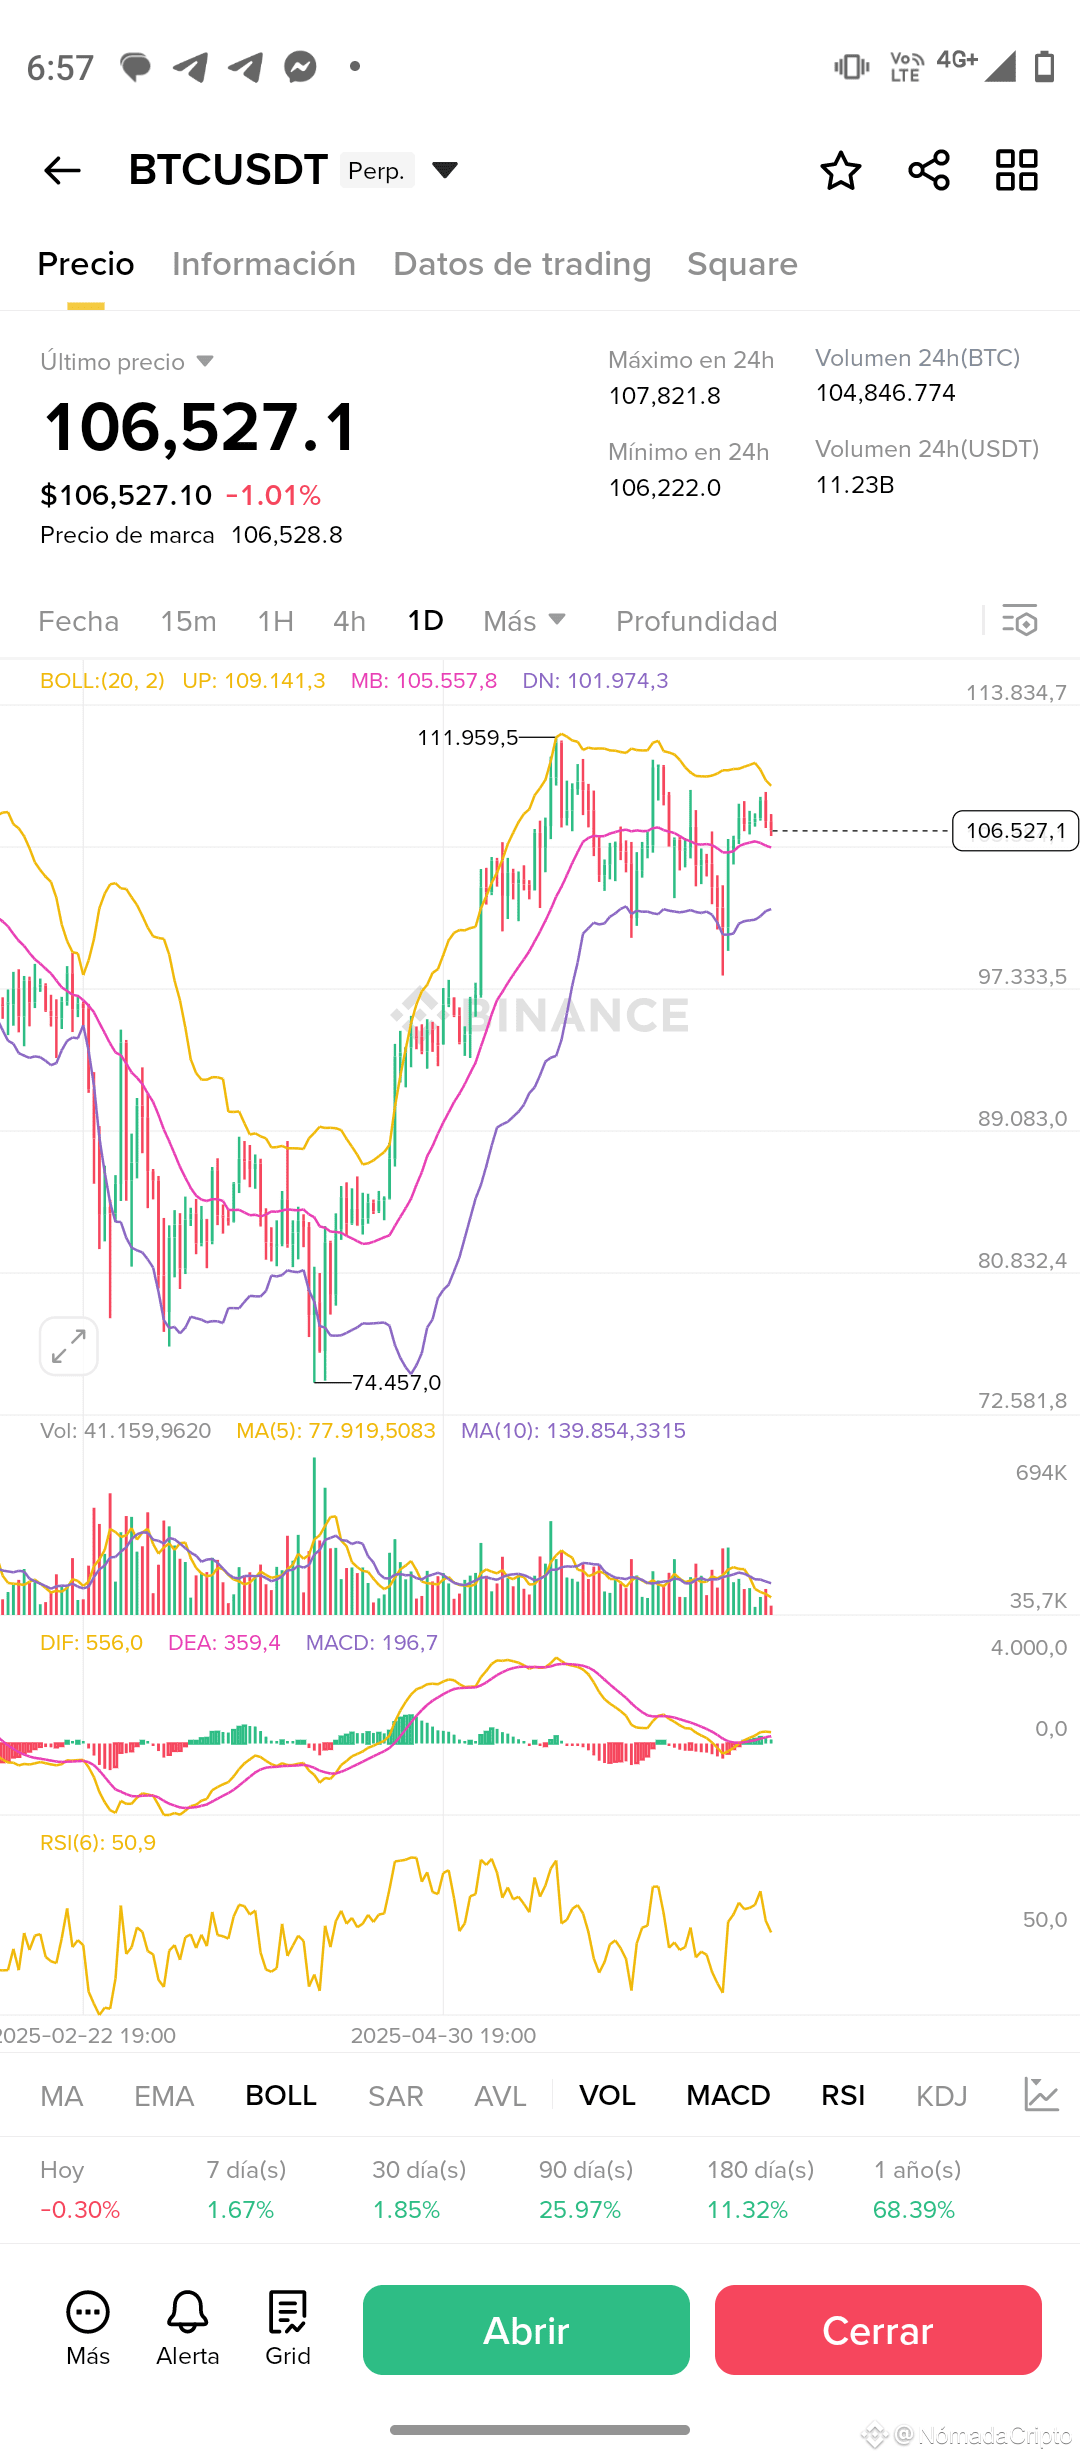Image resolution: width=1080 pixels, height=2460 pixels.
Task: Tap the BTCUSDT pair title
Action: pyautogui.click(x=228, y=170)
